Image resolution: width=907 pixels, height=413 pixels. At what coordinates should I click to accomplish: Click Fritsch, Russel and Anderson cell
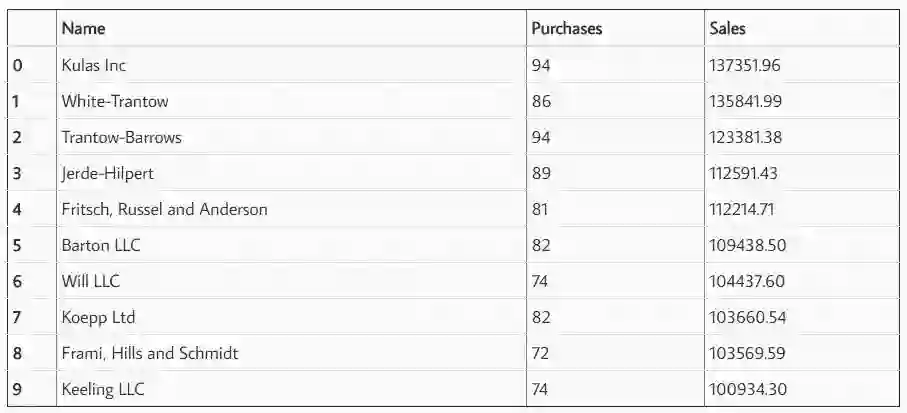pyautogui.click(x=164, y=209)
